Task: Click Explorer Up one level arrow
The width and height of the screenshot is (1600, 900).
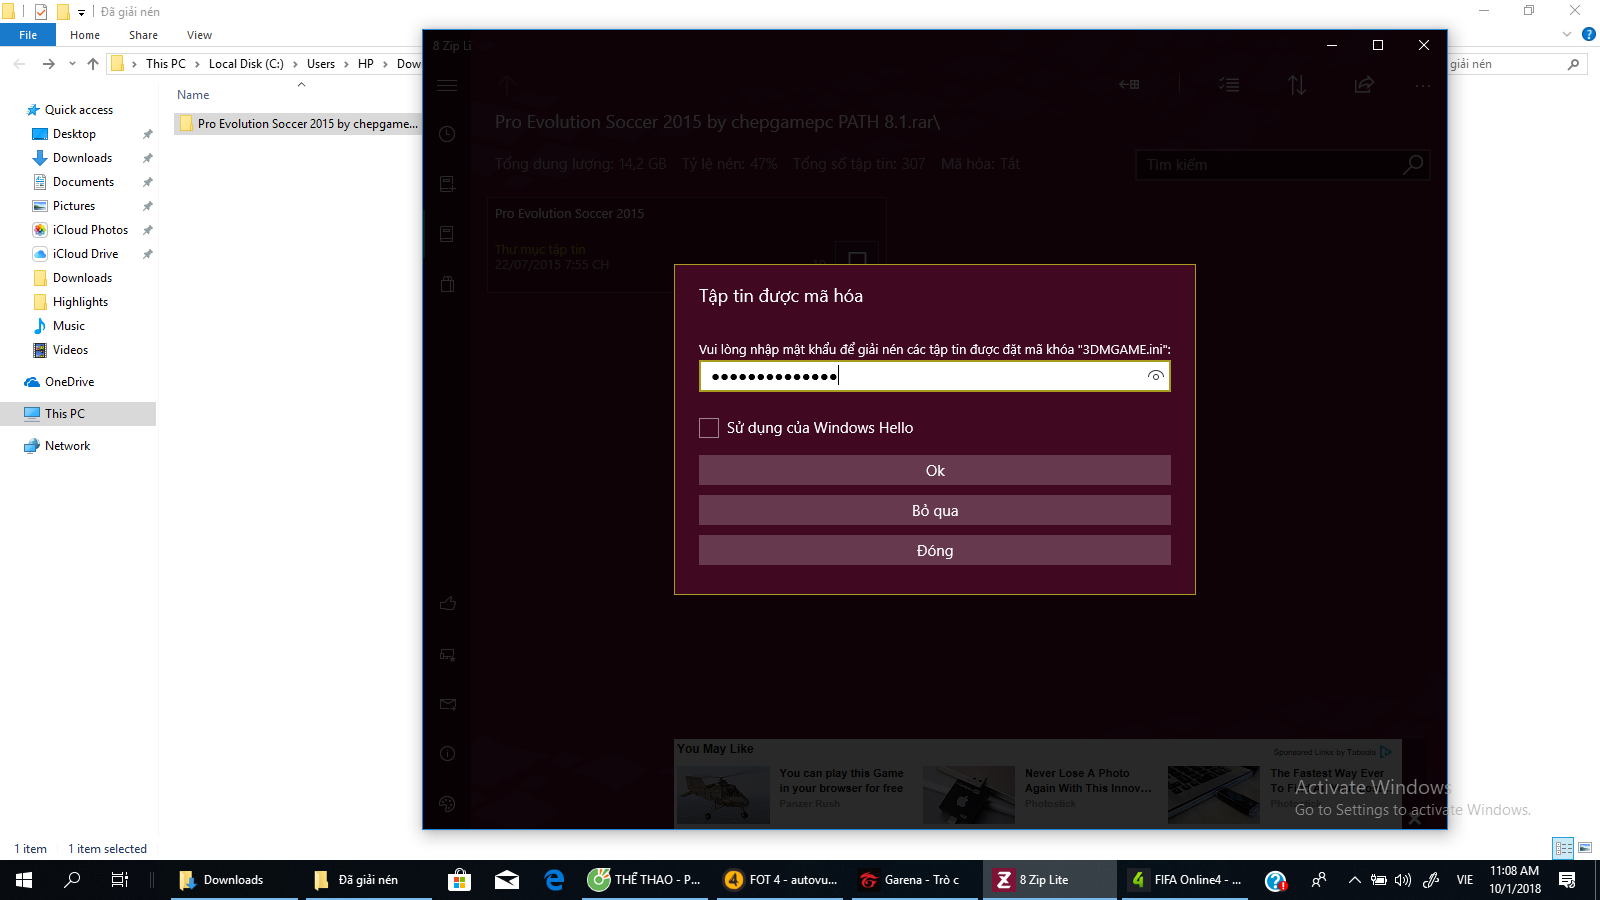Action: (x=93, y=64)
